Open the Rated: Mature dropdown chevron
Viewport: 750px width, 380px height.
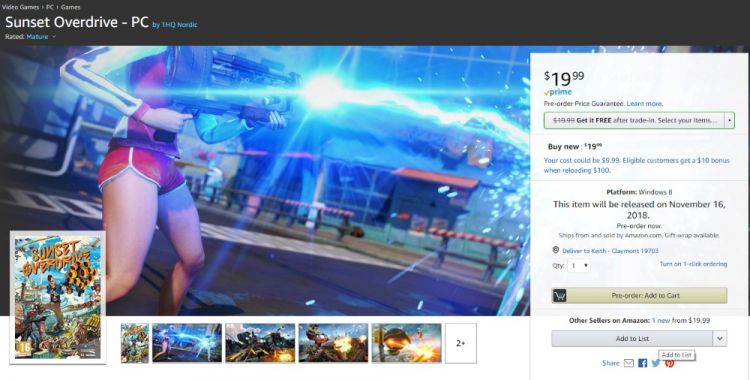(x=54, y=37)
